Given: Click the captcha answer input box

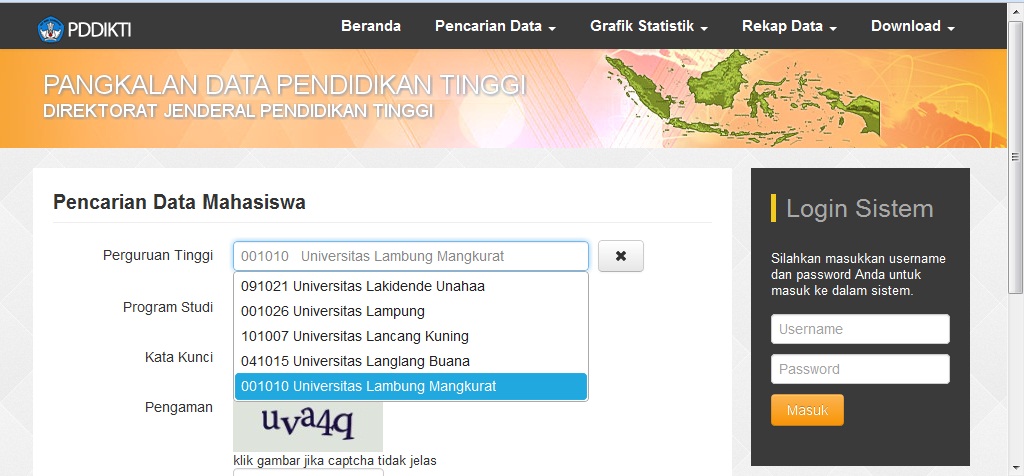Looking at the screenshot, I should pos(308,472).
